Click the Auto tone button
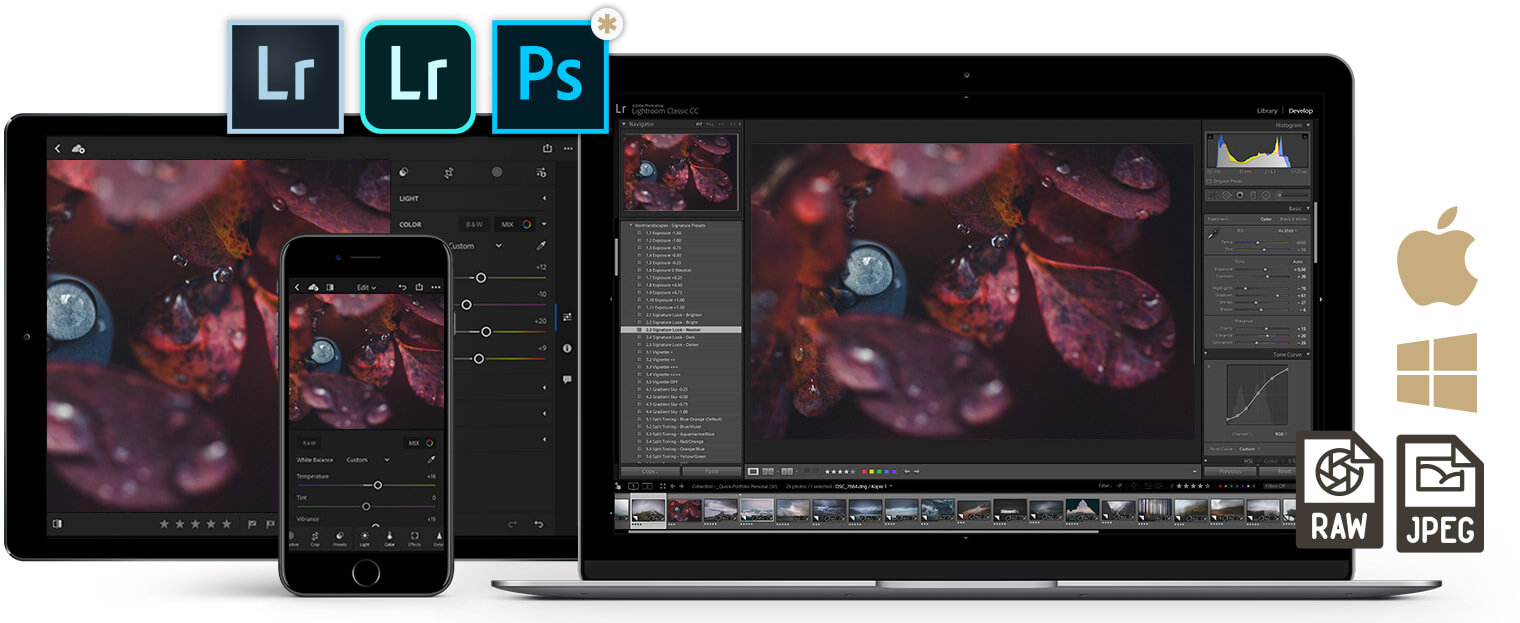The width and height of the screenshot is (1520, 623). coord(1300,261)
